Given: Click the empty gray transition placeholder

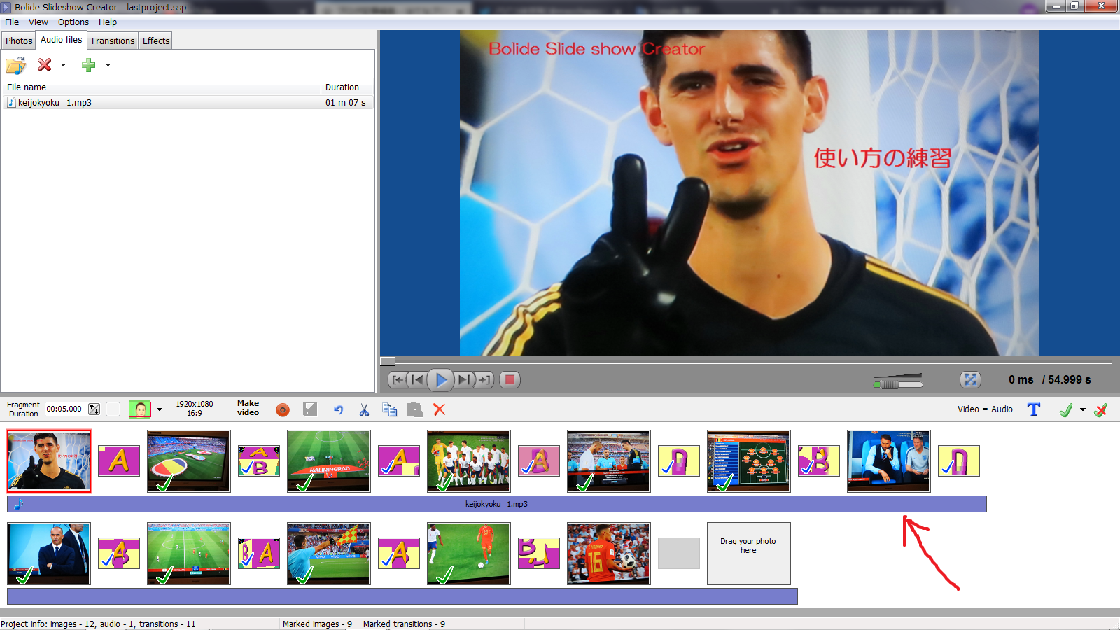Looking at the screenshot, I should click(x=679, y=554).
